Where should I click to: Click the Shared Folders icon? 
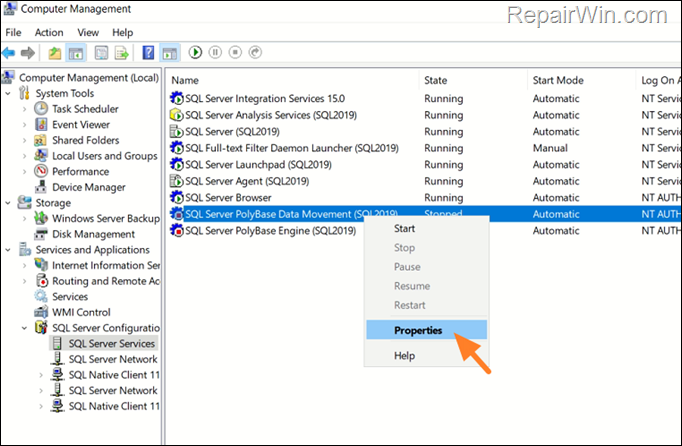(40, 140)
